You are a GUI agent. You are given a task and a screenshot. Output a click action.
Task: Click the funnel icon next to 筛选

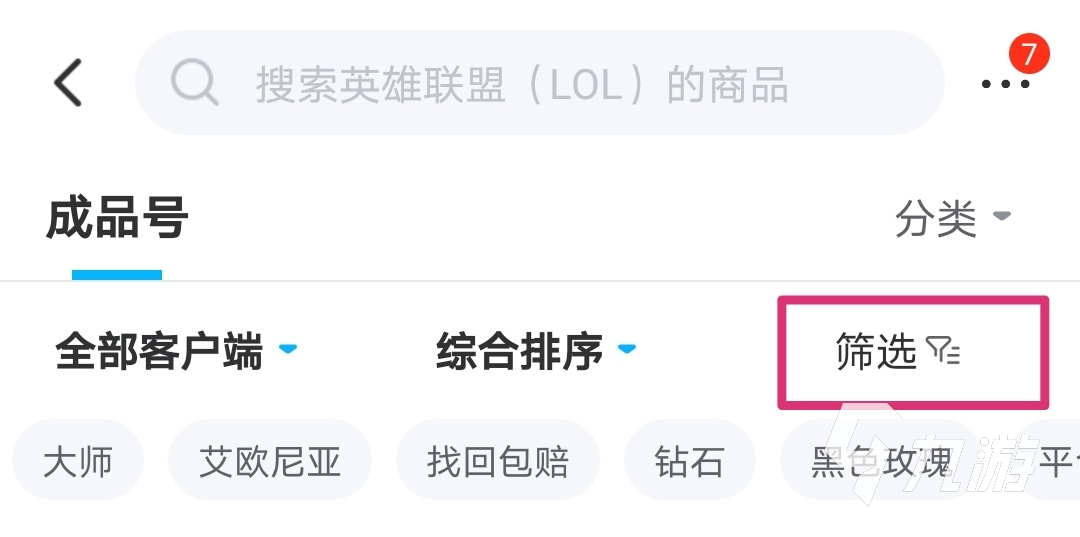point(943,351)
